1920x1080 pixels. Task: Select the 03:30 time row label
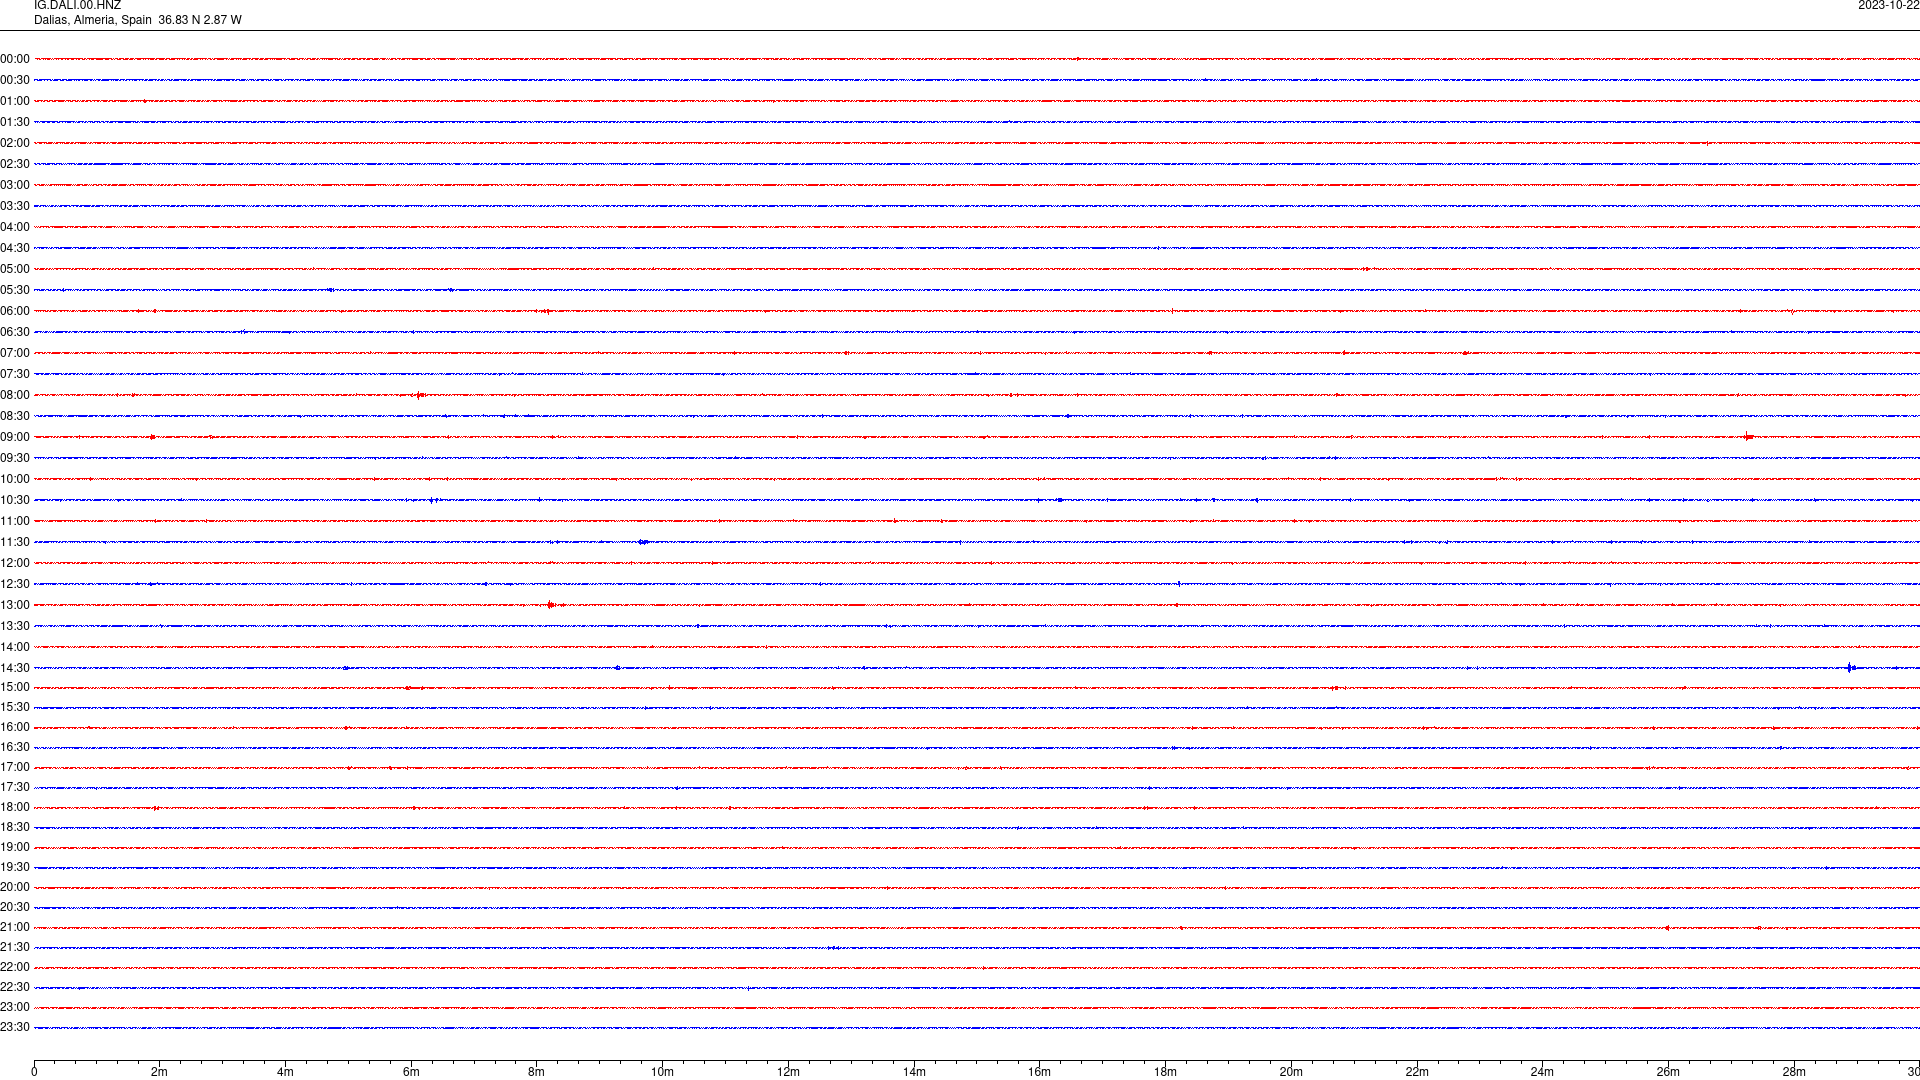(15, 206)
